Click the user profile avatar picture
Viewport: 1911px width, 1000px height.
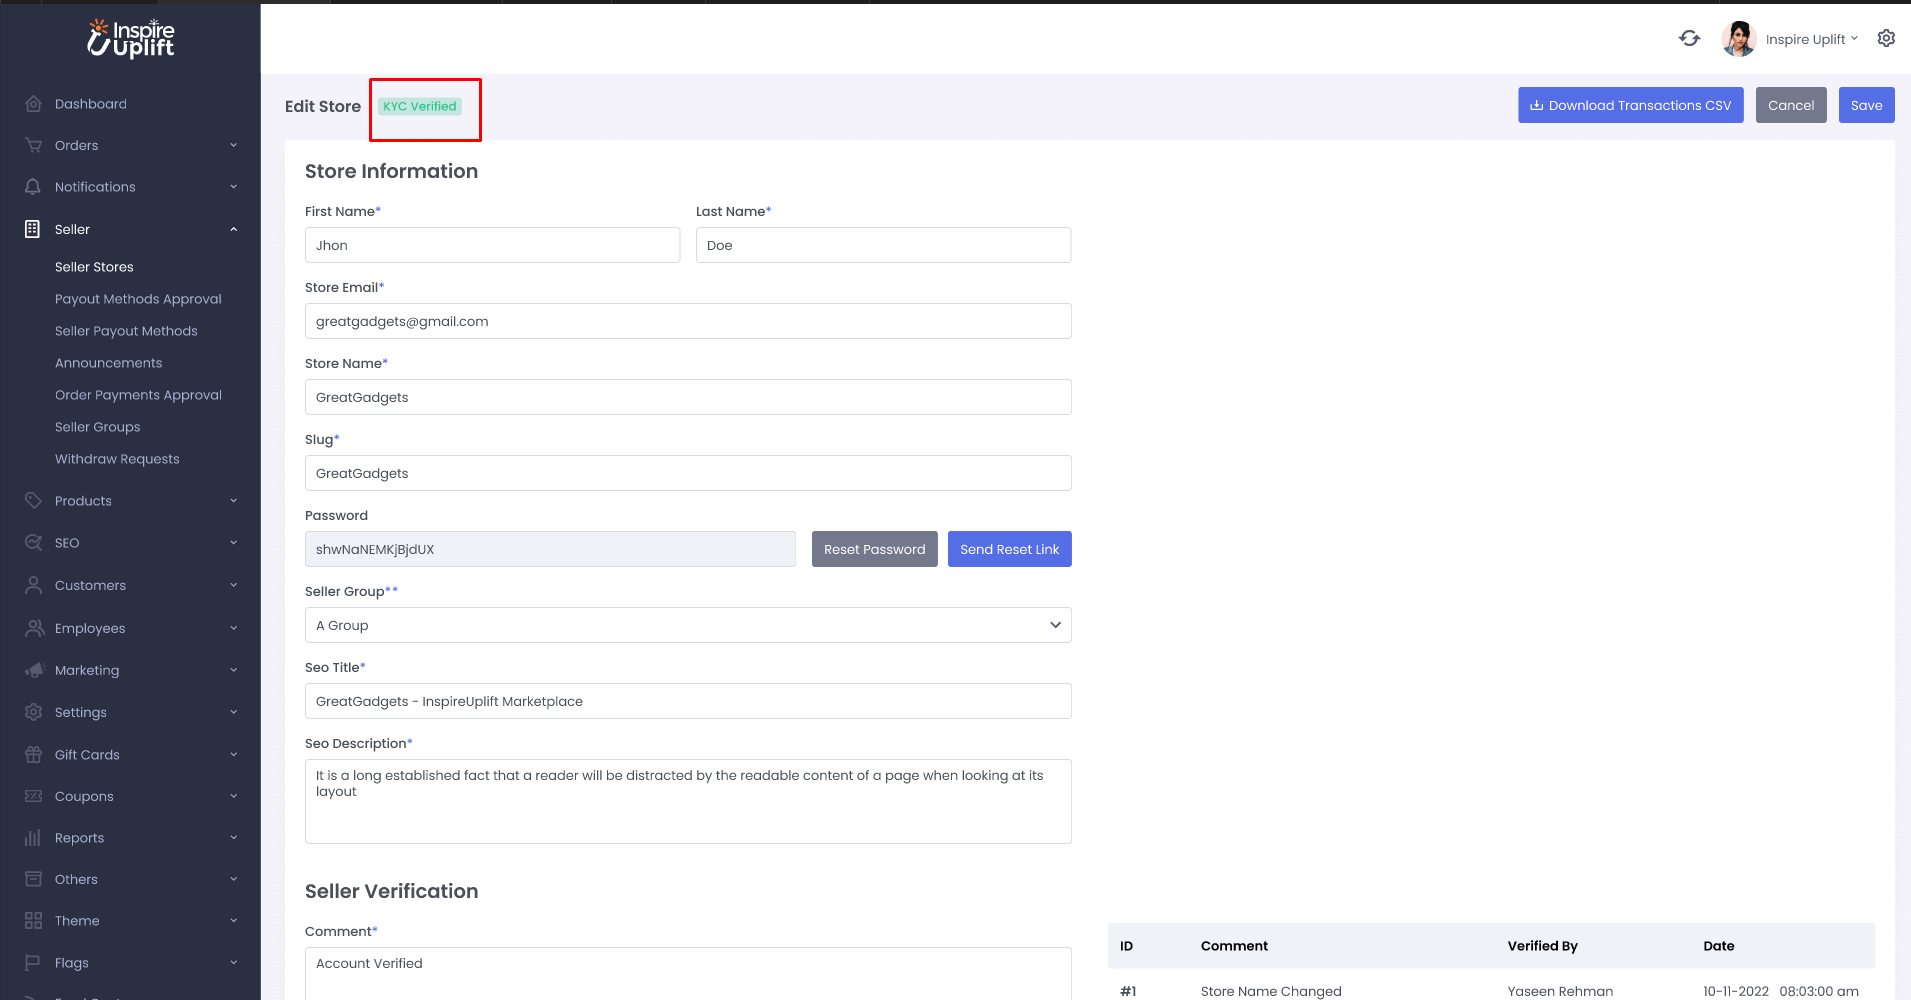pos(1738,39)
